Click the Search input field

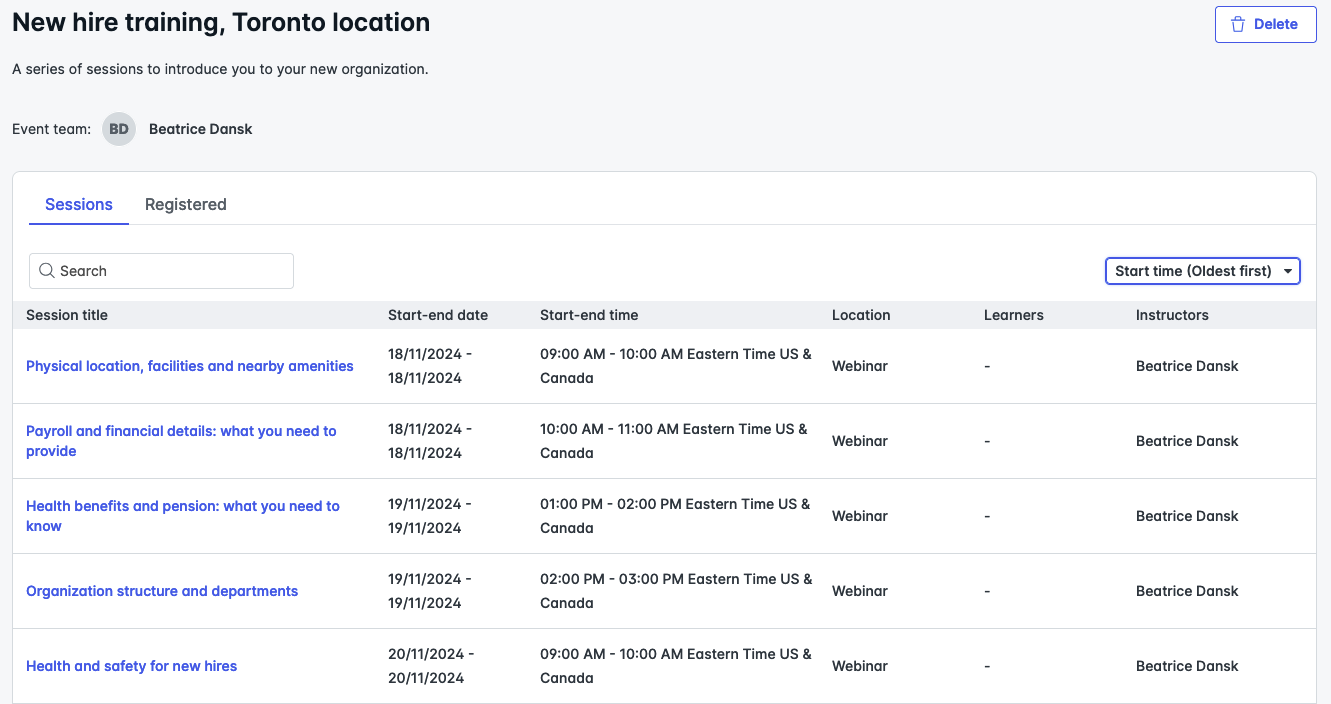tap(160, 270)
